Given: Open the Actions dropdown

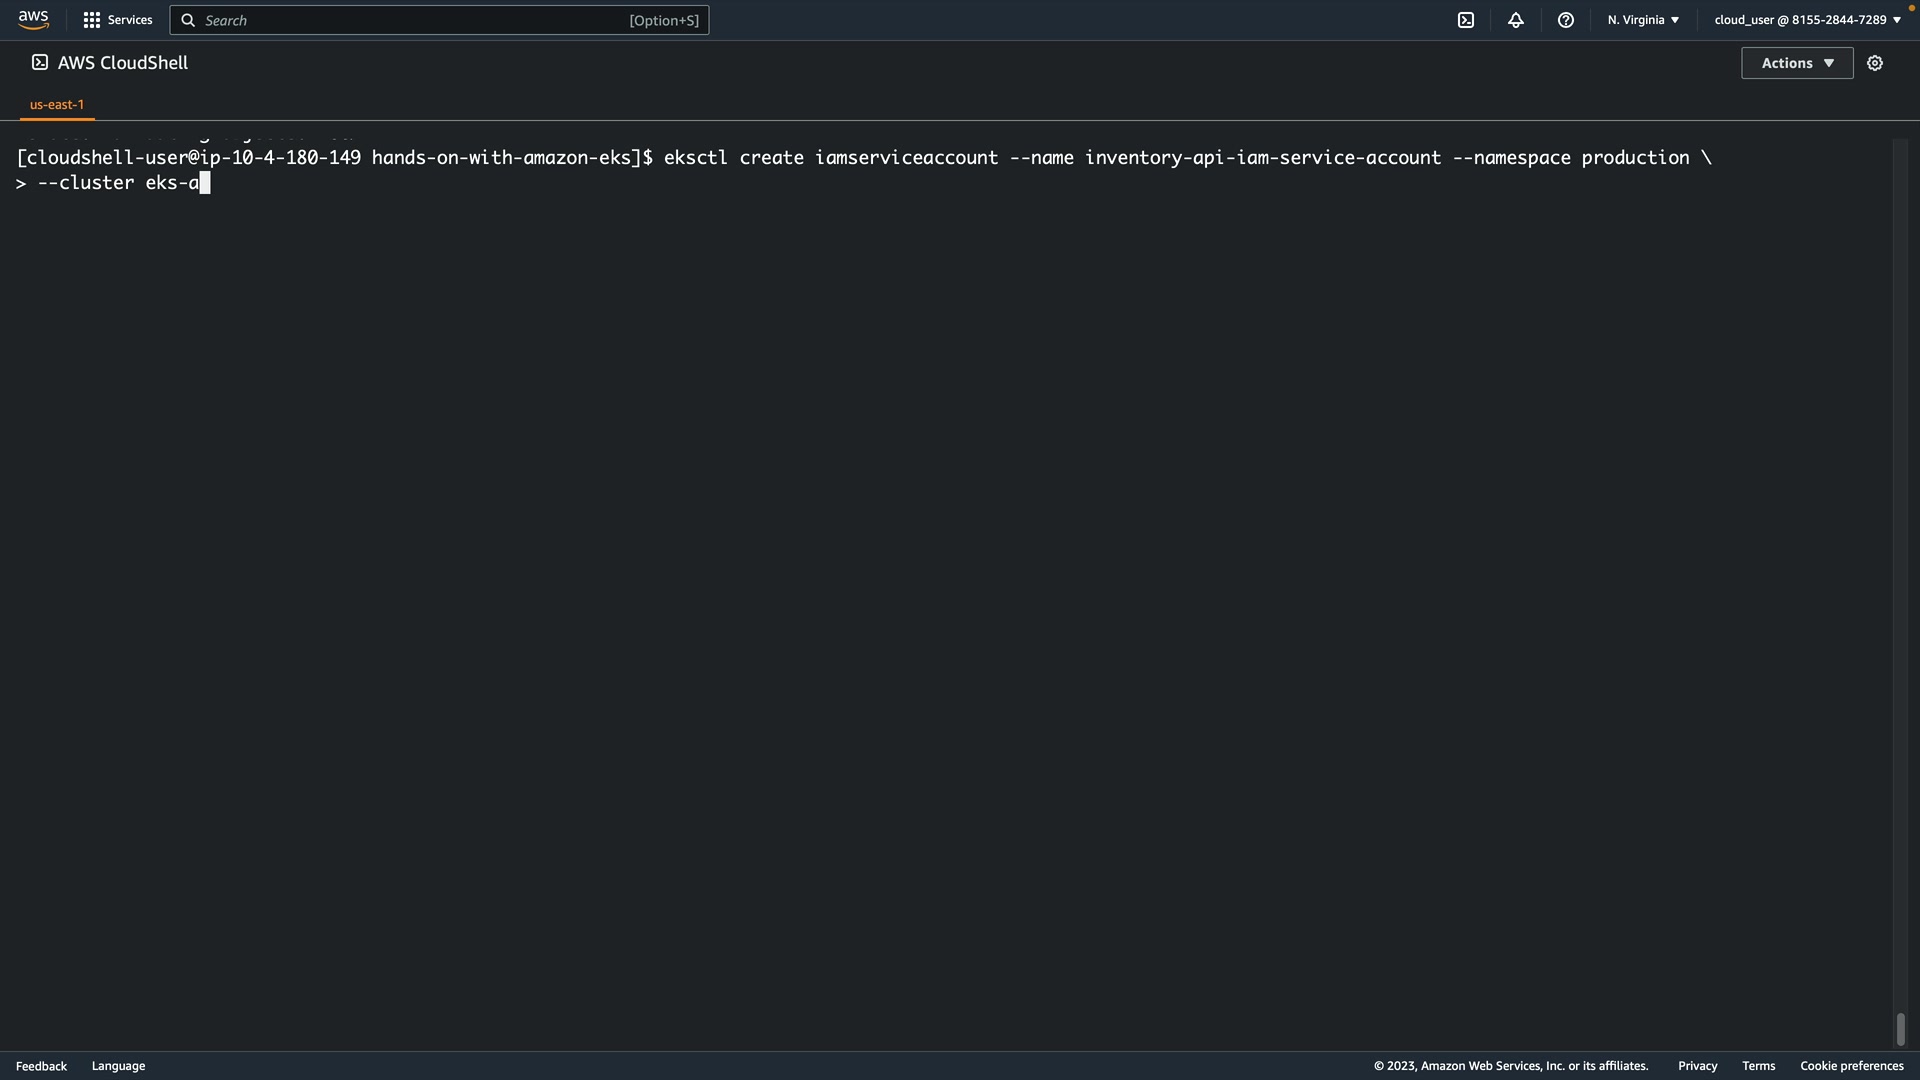Looking at the screenshot, I should point(1797,63).
